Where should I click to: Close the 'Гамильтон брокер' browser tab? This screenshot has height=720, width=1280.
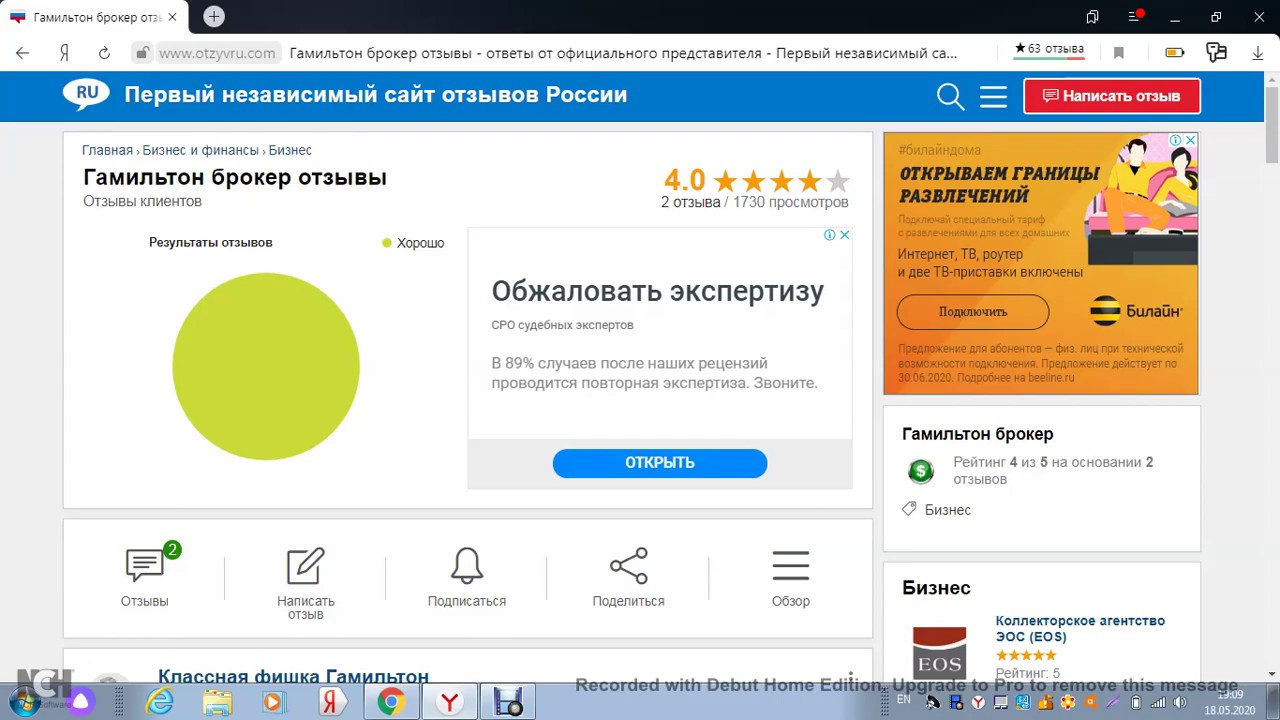pyautogui.click(x=172, y=17)
